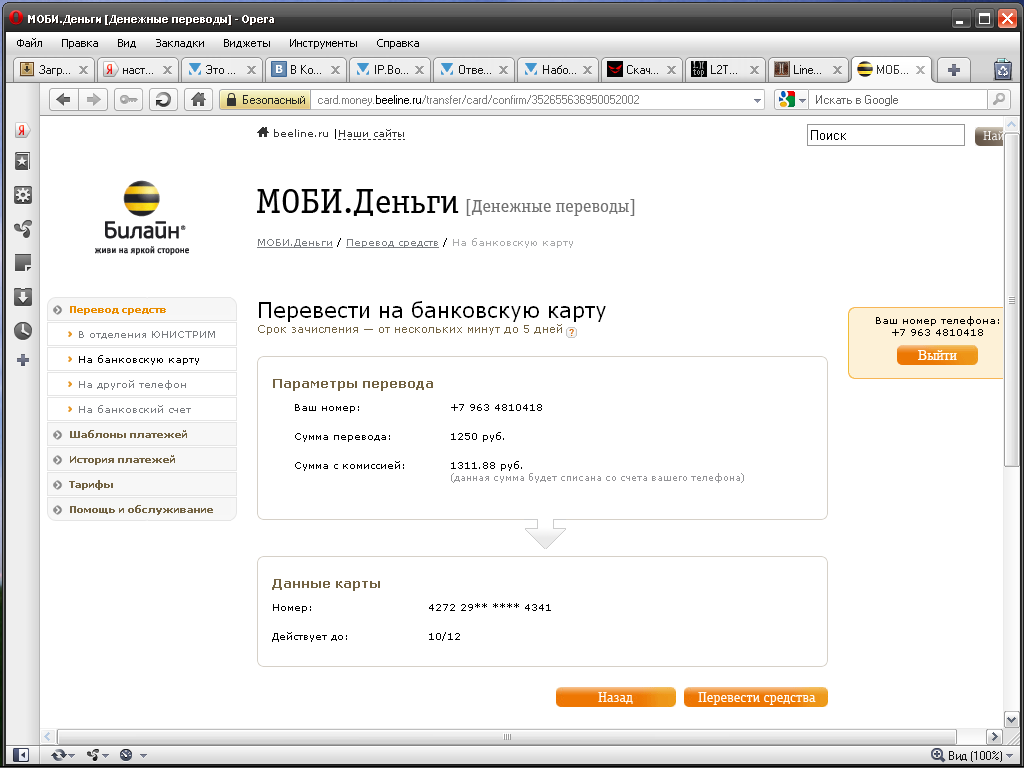Open the Справка menu
Viewport: 1024px width, 768px height.
[x=398, y=43]
